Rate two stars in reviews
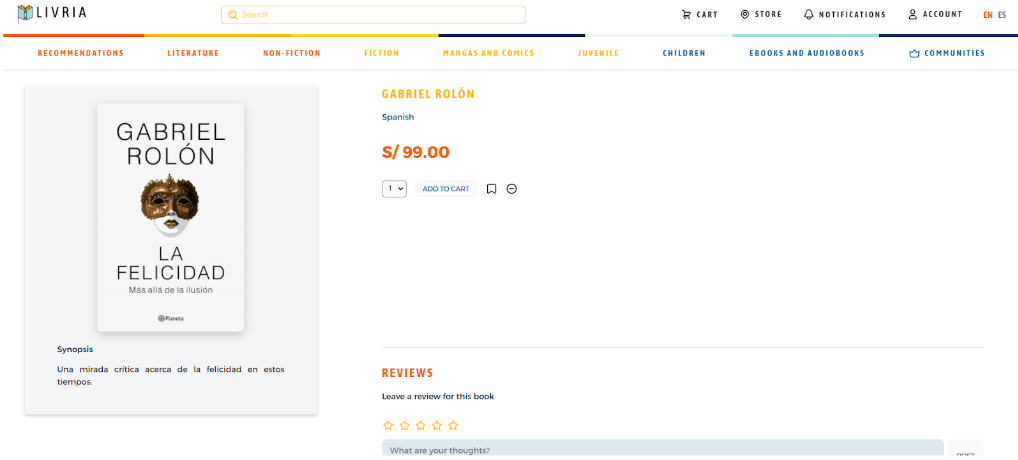Screen dimensions: 1018x460 (404, 426)
